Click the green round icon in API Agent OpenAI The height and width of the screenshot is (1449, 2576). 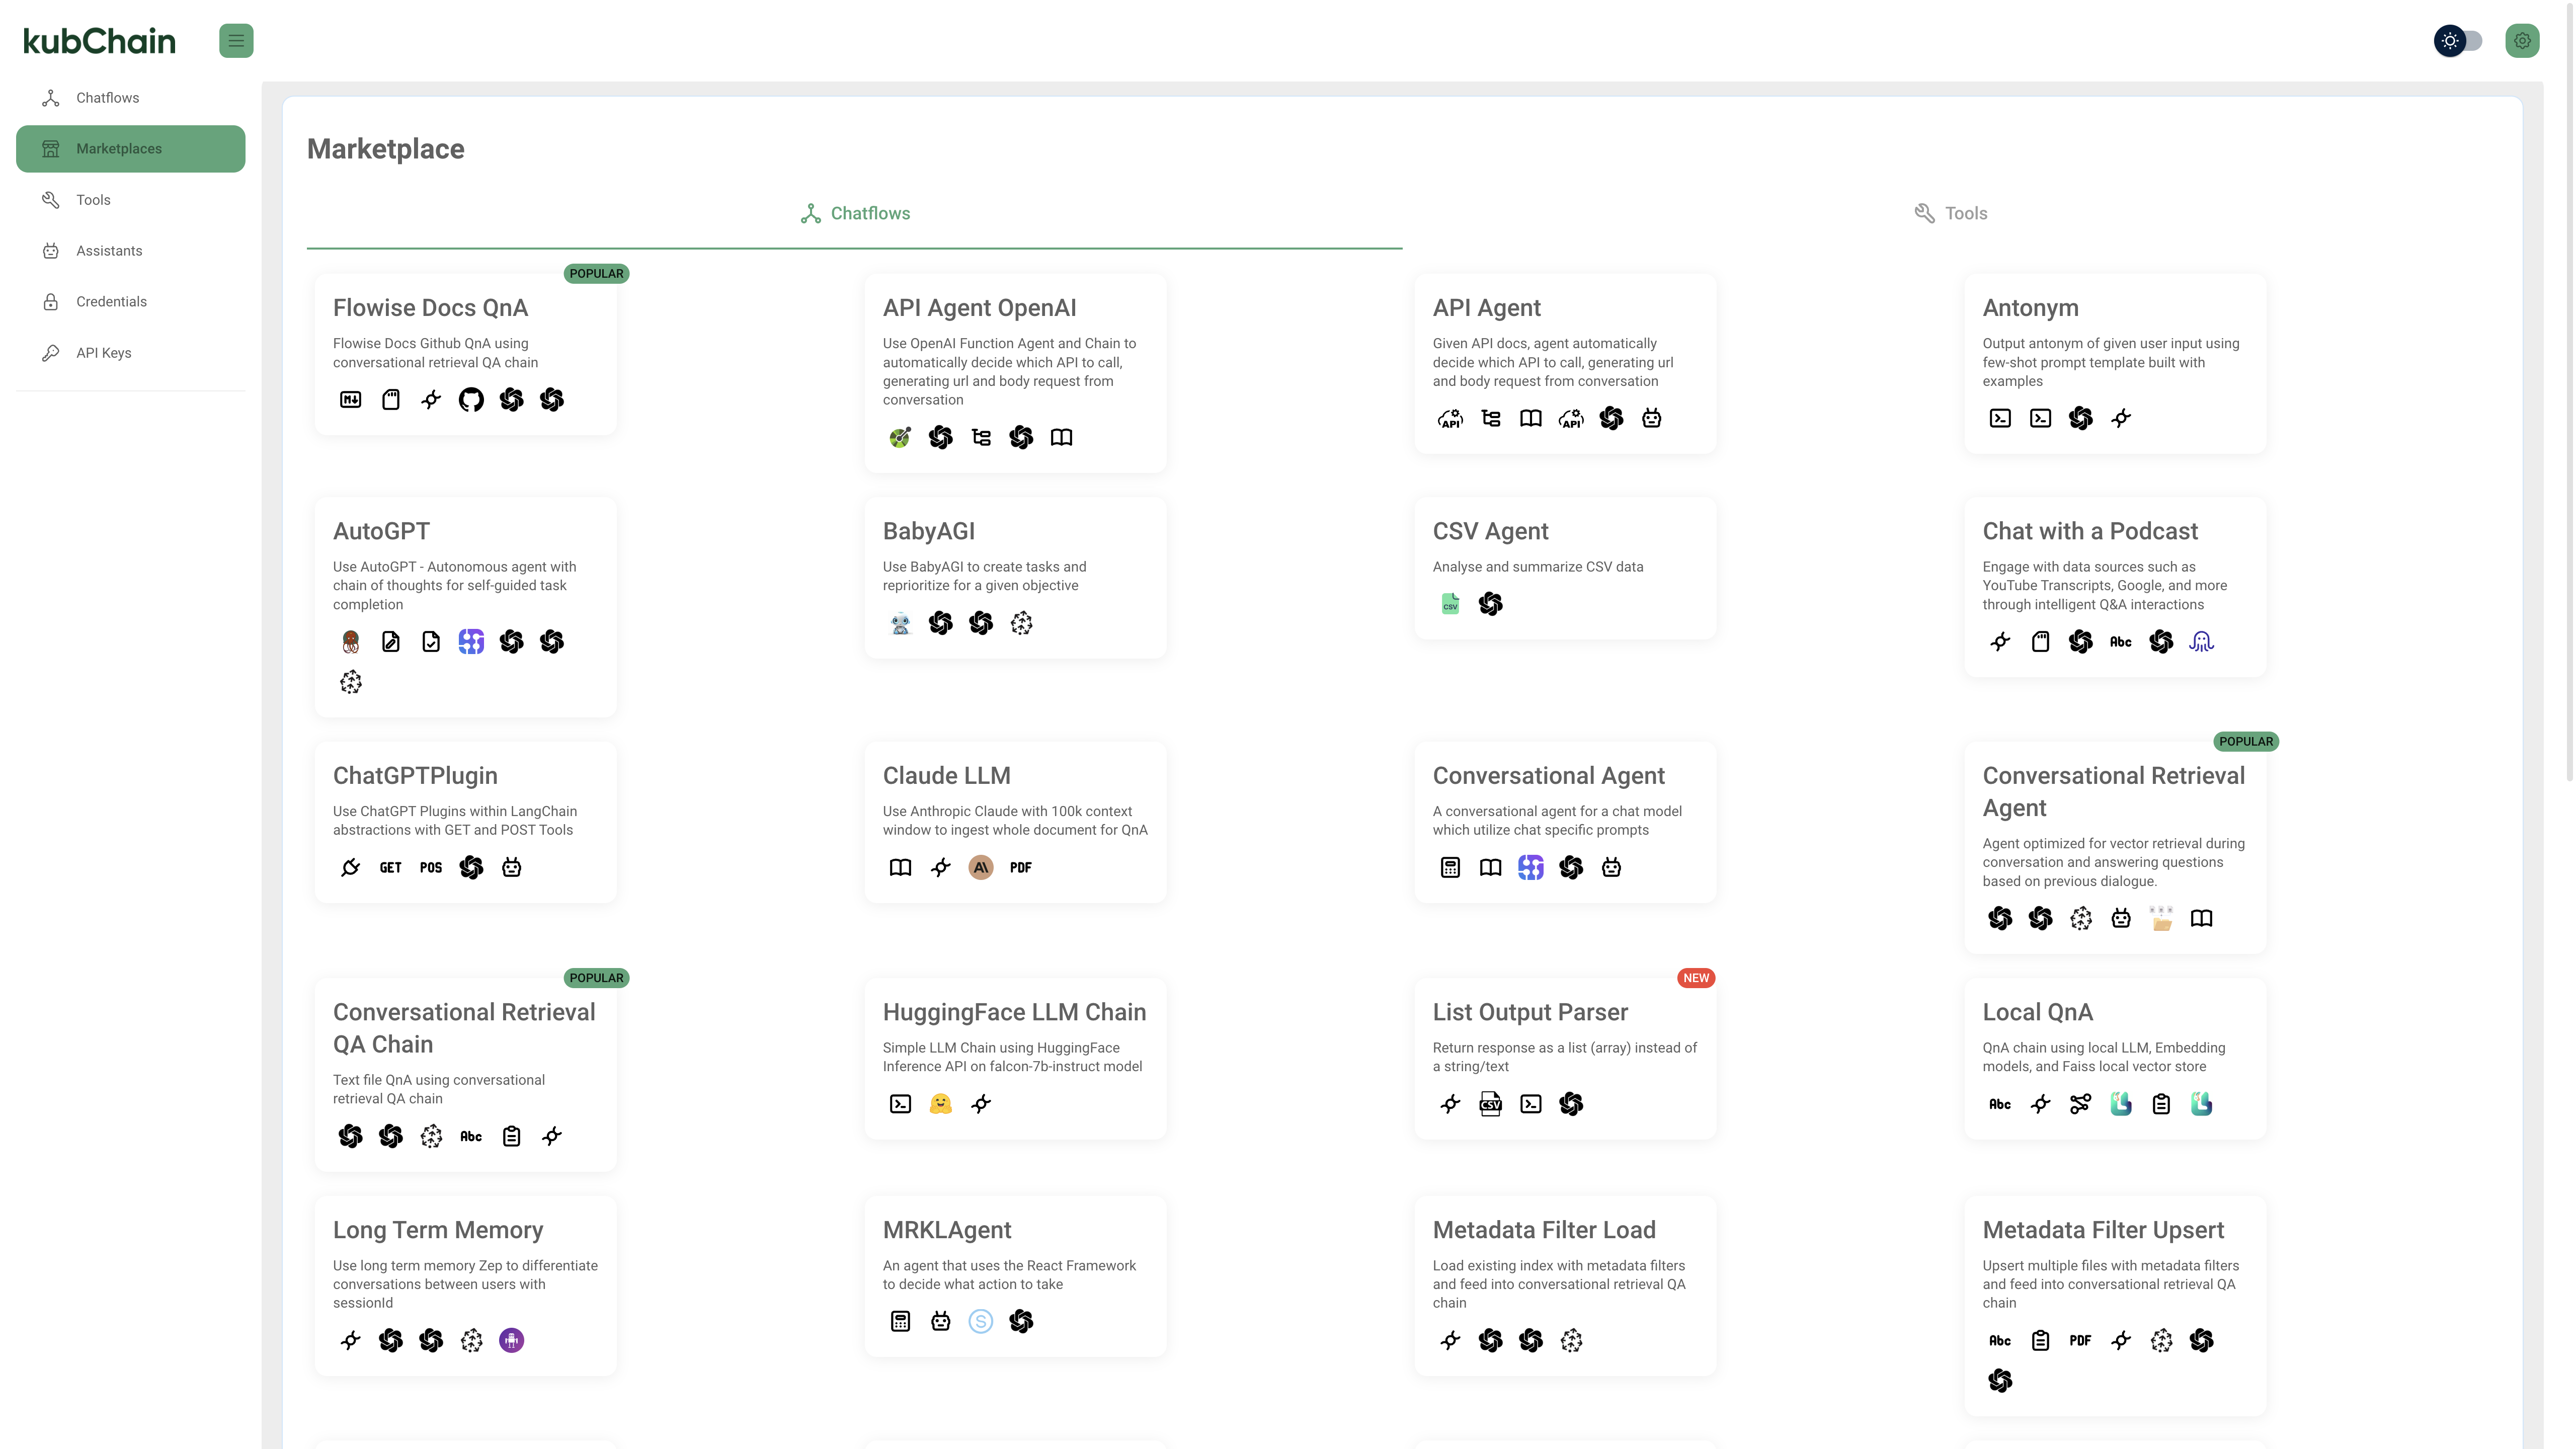click(x=900, y=437)
